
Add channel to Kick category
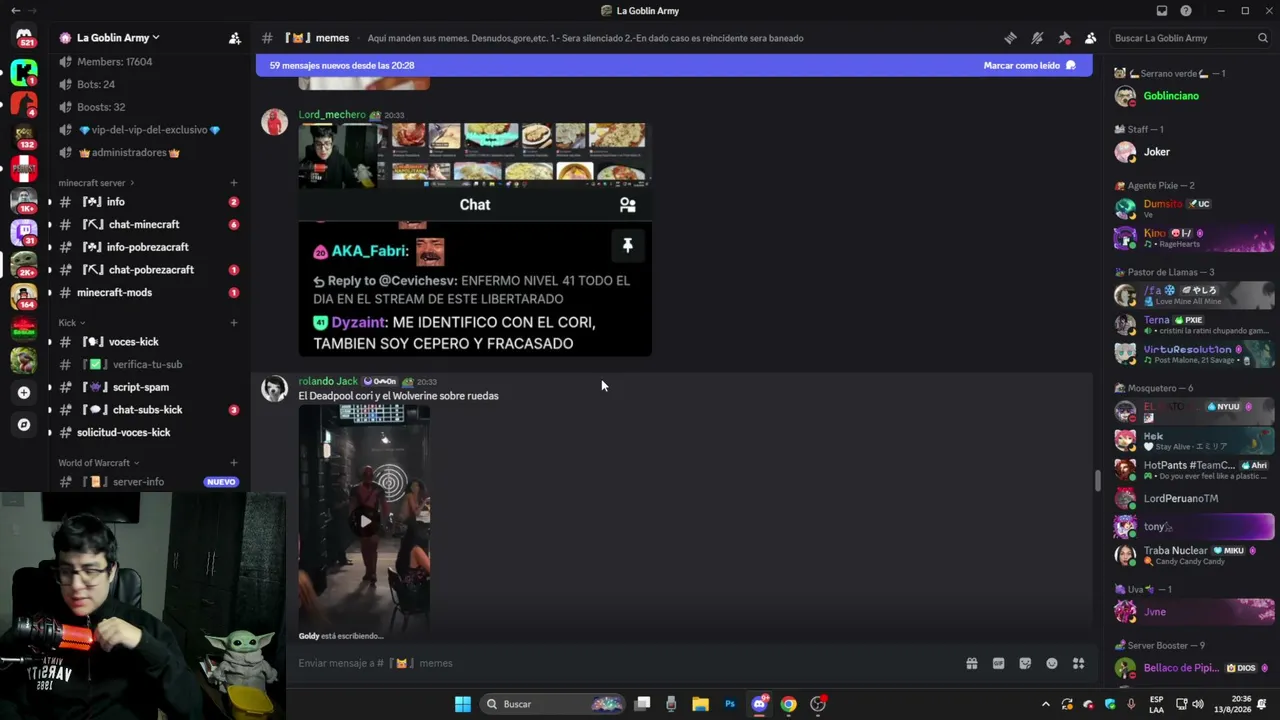234,323
